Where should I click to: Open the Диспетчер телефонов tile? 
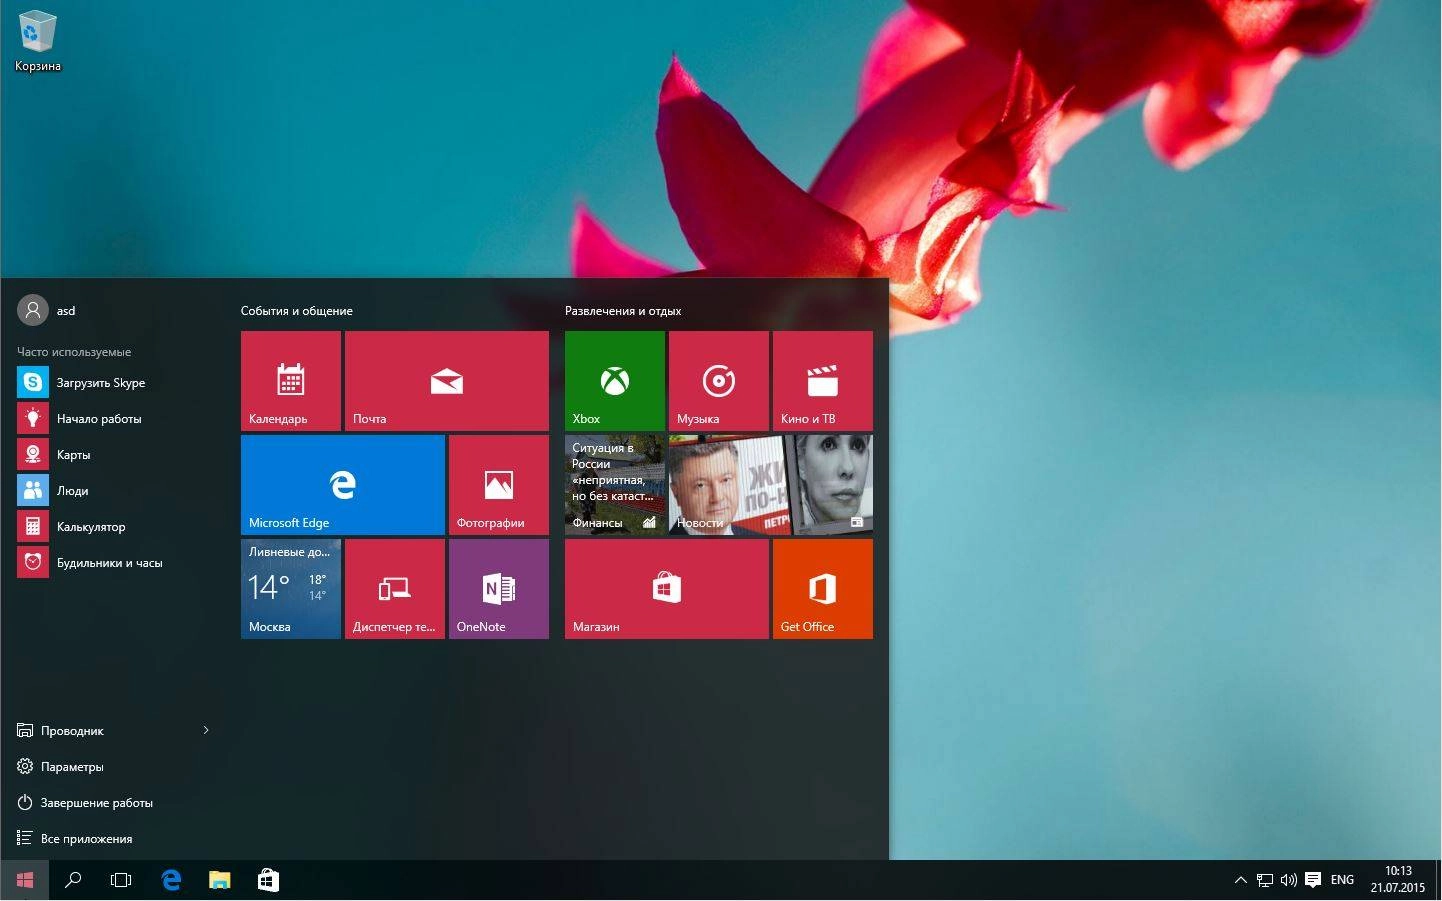click(x=394, y=589)
